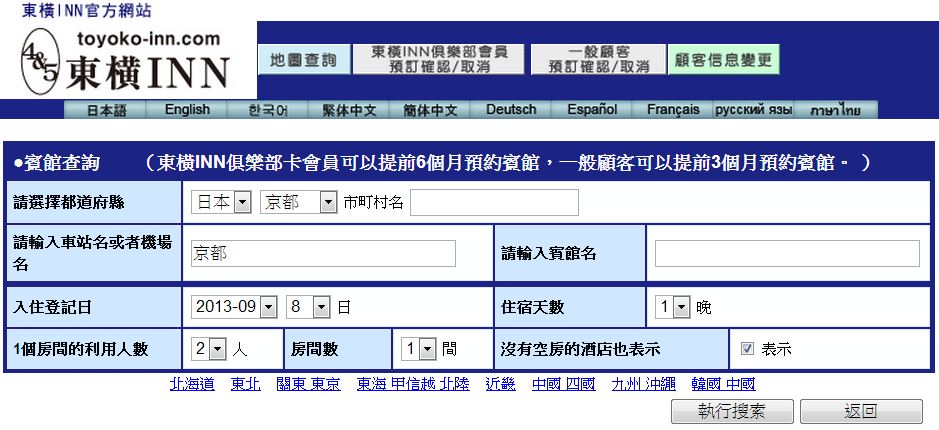Switch language to русский язык
The image size is (939, 430).
pos(754,110)
